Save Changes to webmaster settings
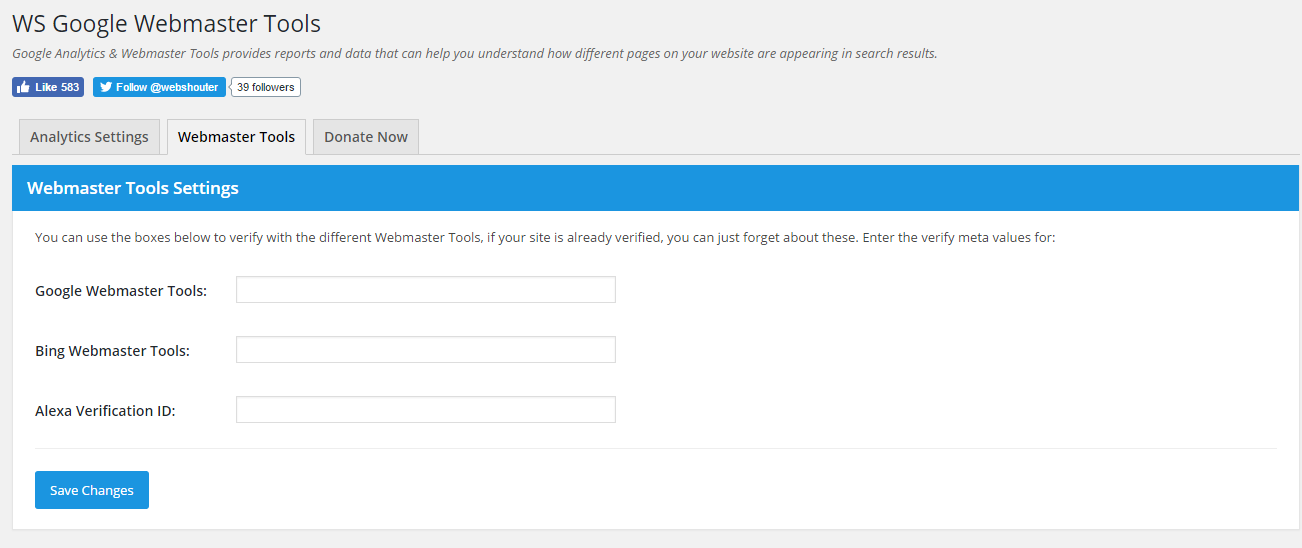1302x548 pixels. (x=92, y=490)
